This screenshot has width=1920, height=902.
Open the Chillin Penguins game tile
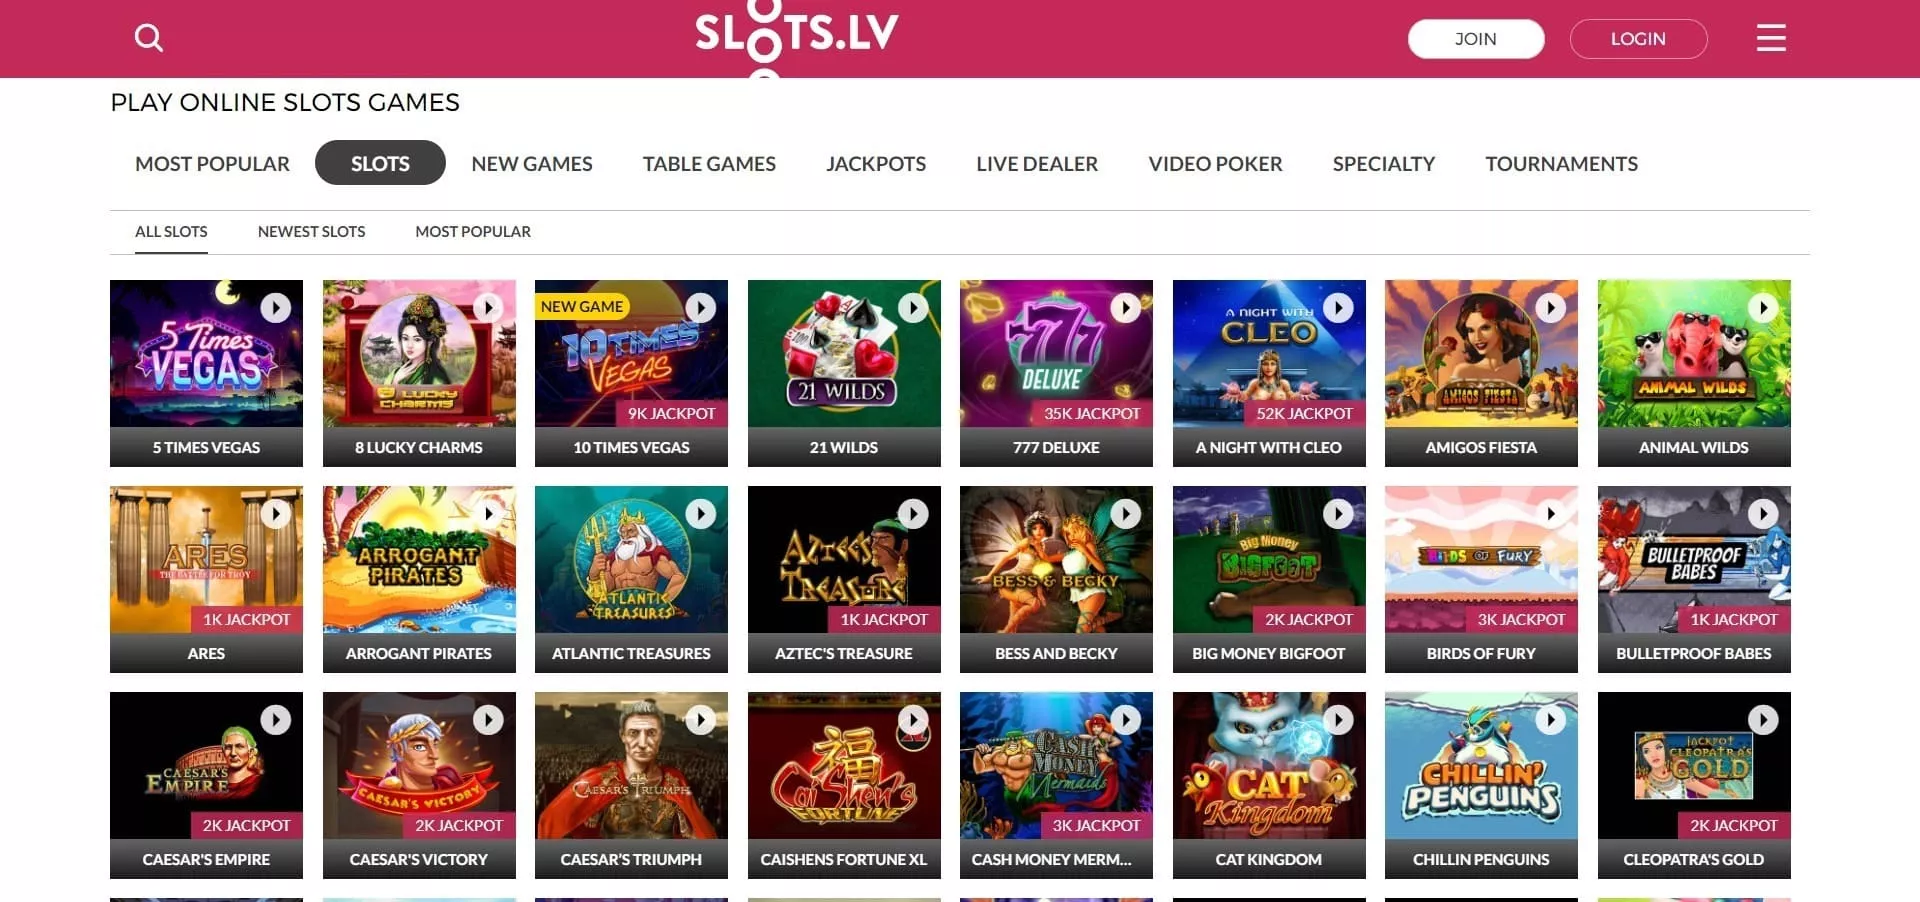tap(1481, 785)
